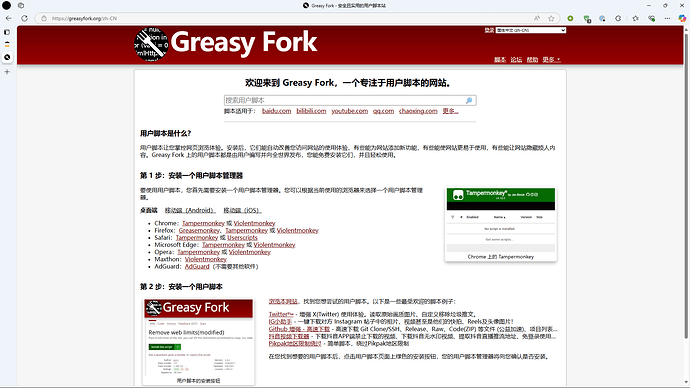Open Violentmonkey link in the Maxthon row
This screenshot has height=388, width=690.
point(206,259)
